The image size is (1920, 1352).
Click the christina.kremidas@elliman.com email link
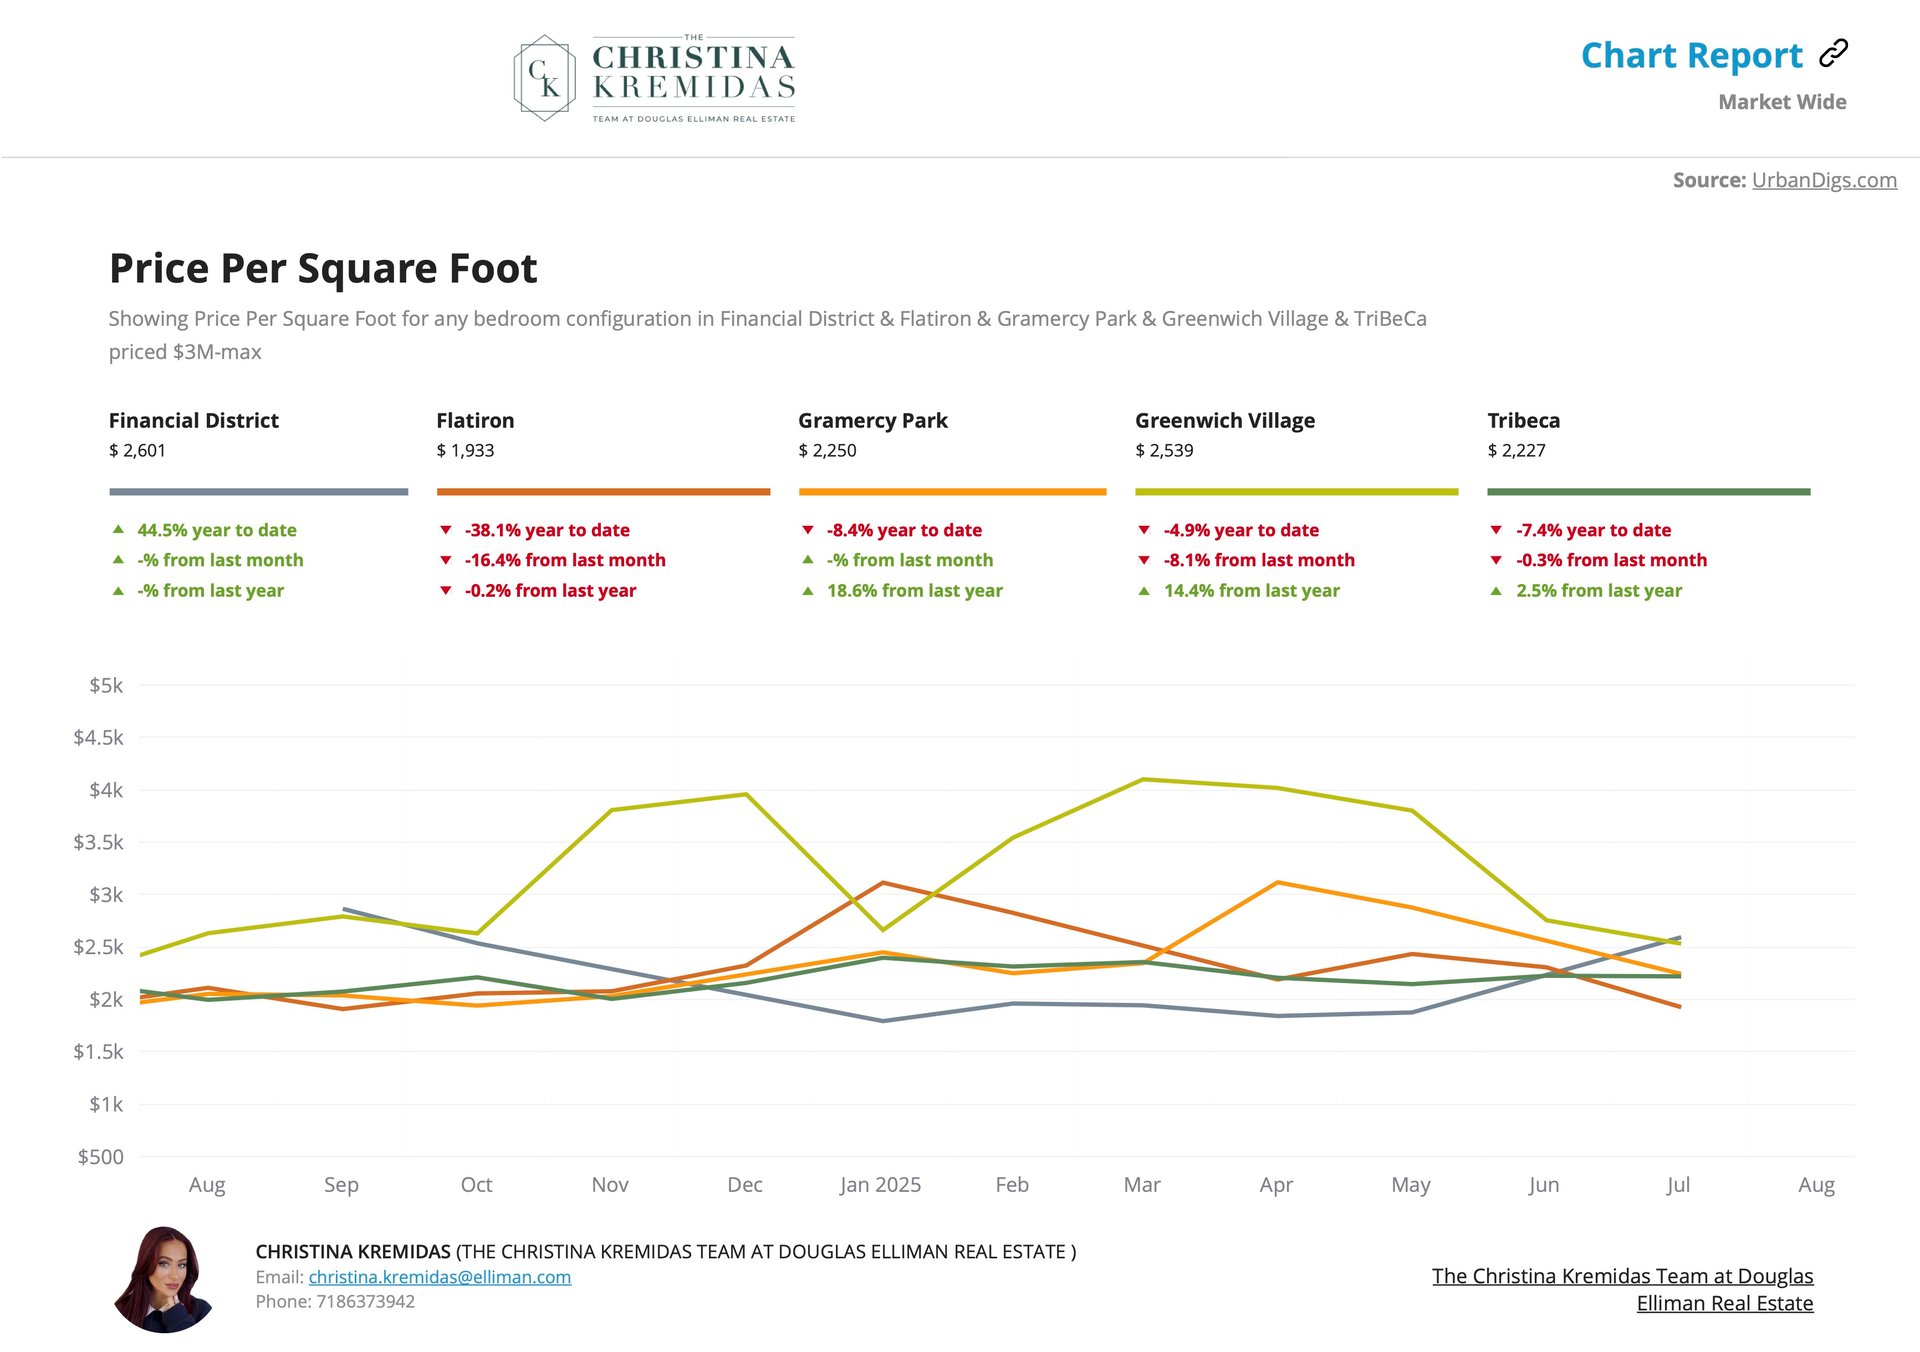(x=440, y=1277)
